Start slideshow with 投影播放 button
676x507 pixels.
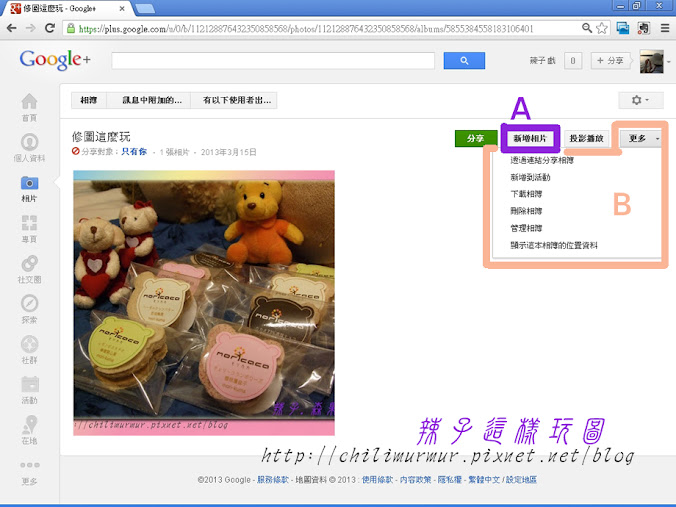coord(586,138)
